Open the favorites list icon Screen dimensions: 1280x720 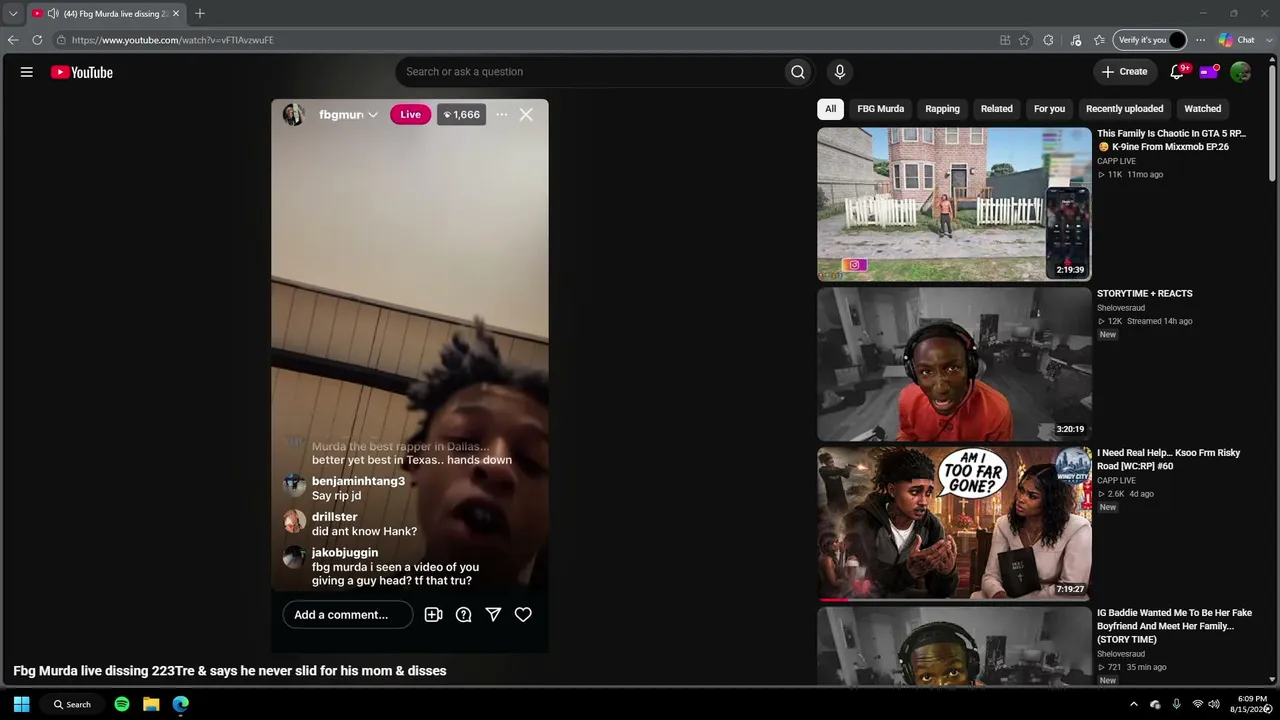[x=1099, y=40]
